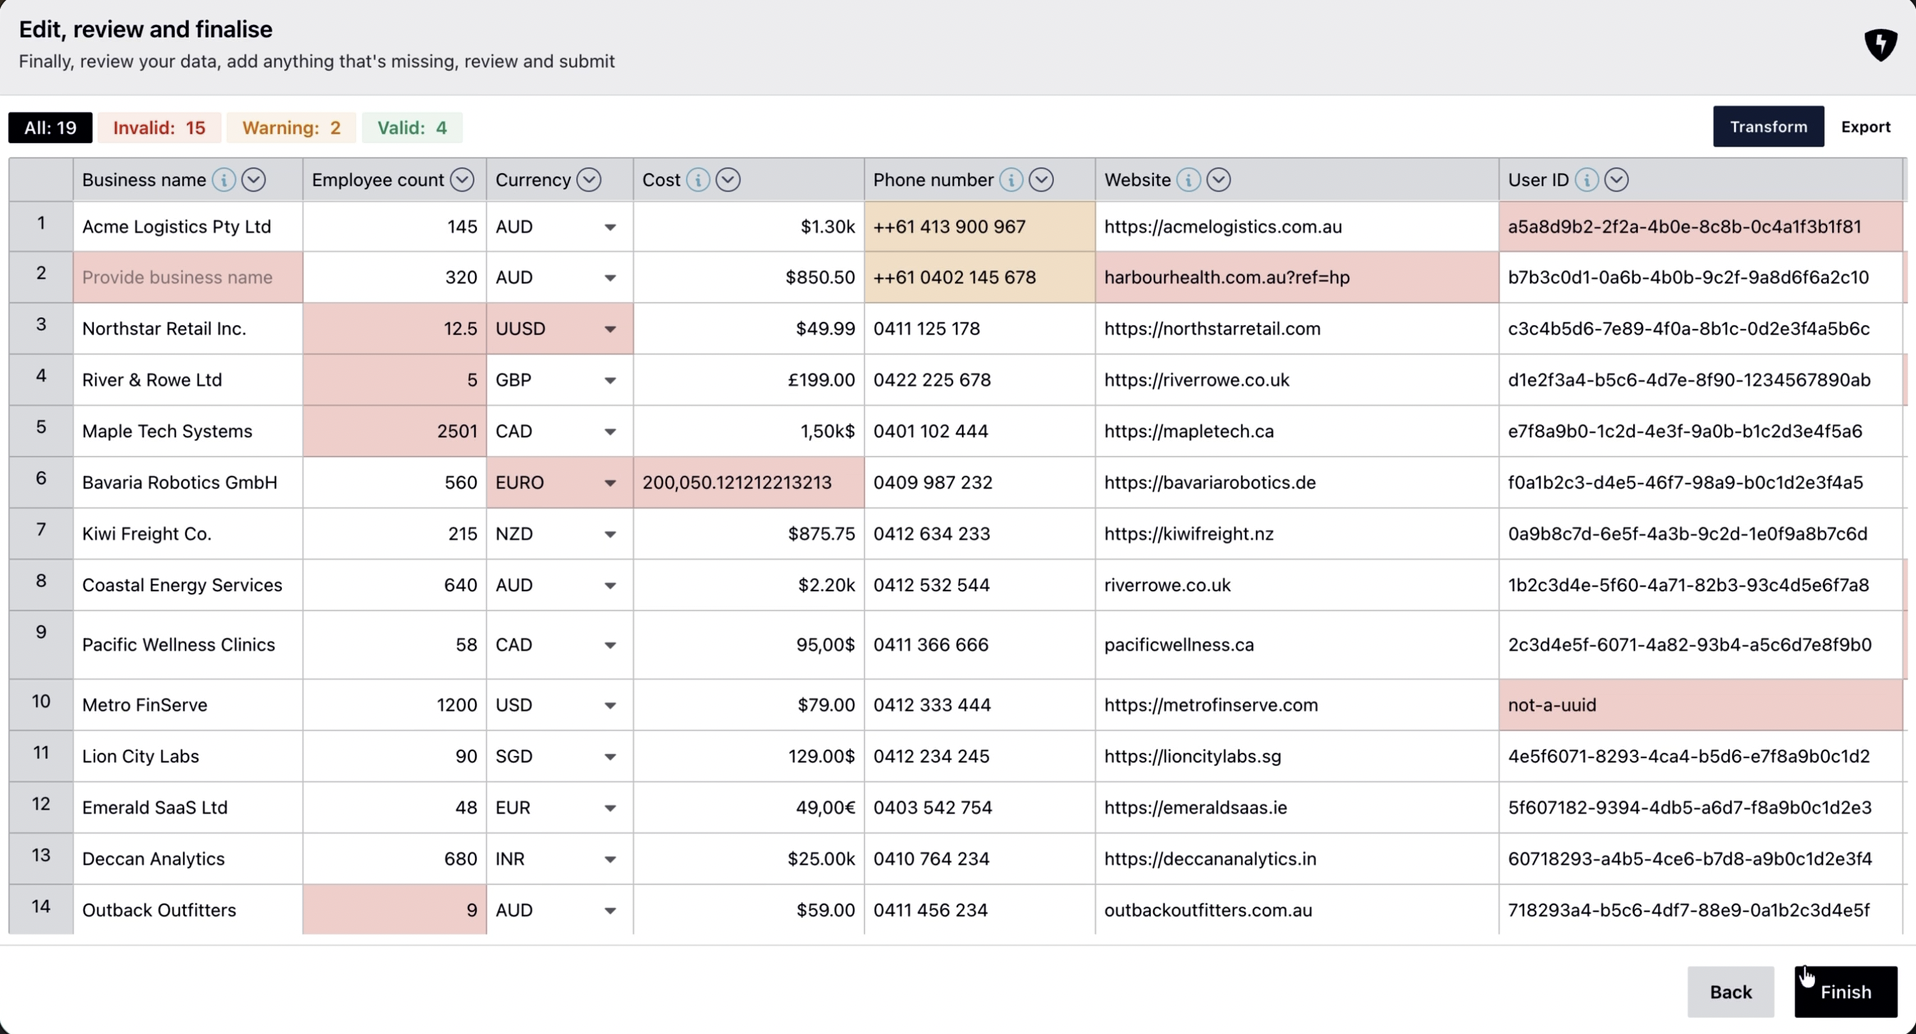The width and height of the screenshot is (1916, 1034).
Task: Open the Business name column filter chevron
Action: [x=253, y=180]
